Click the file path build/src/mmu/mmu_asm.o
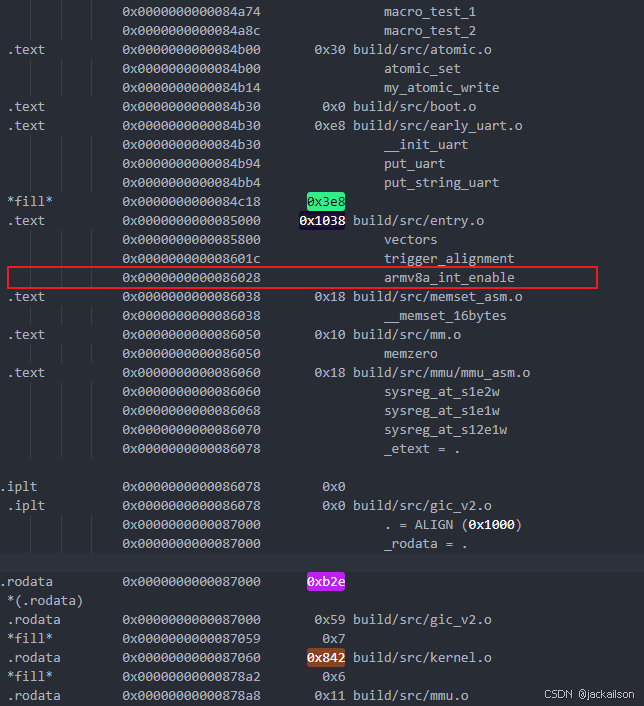 tap(441, 373)
